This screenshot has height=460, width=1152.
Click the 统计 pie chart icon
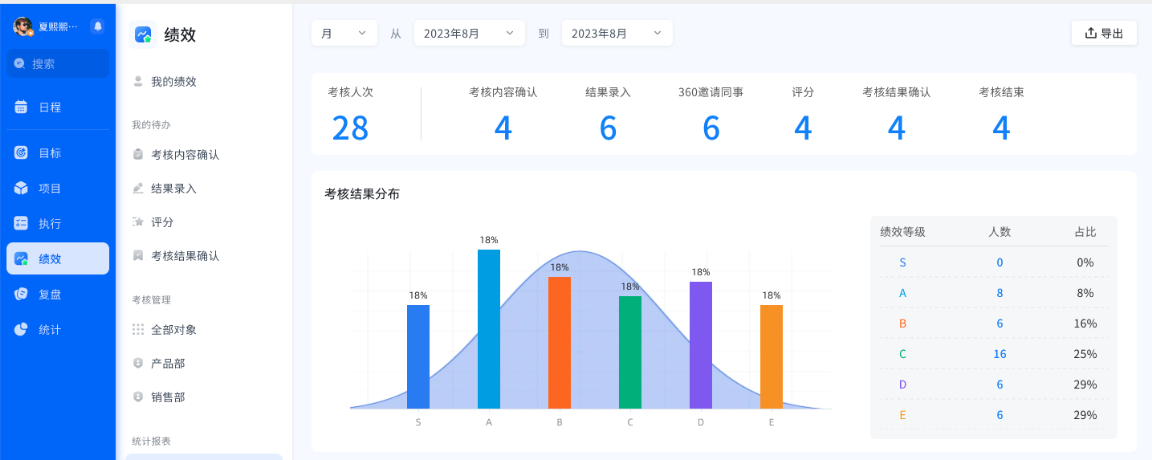(x=21, y=329)
